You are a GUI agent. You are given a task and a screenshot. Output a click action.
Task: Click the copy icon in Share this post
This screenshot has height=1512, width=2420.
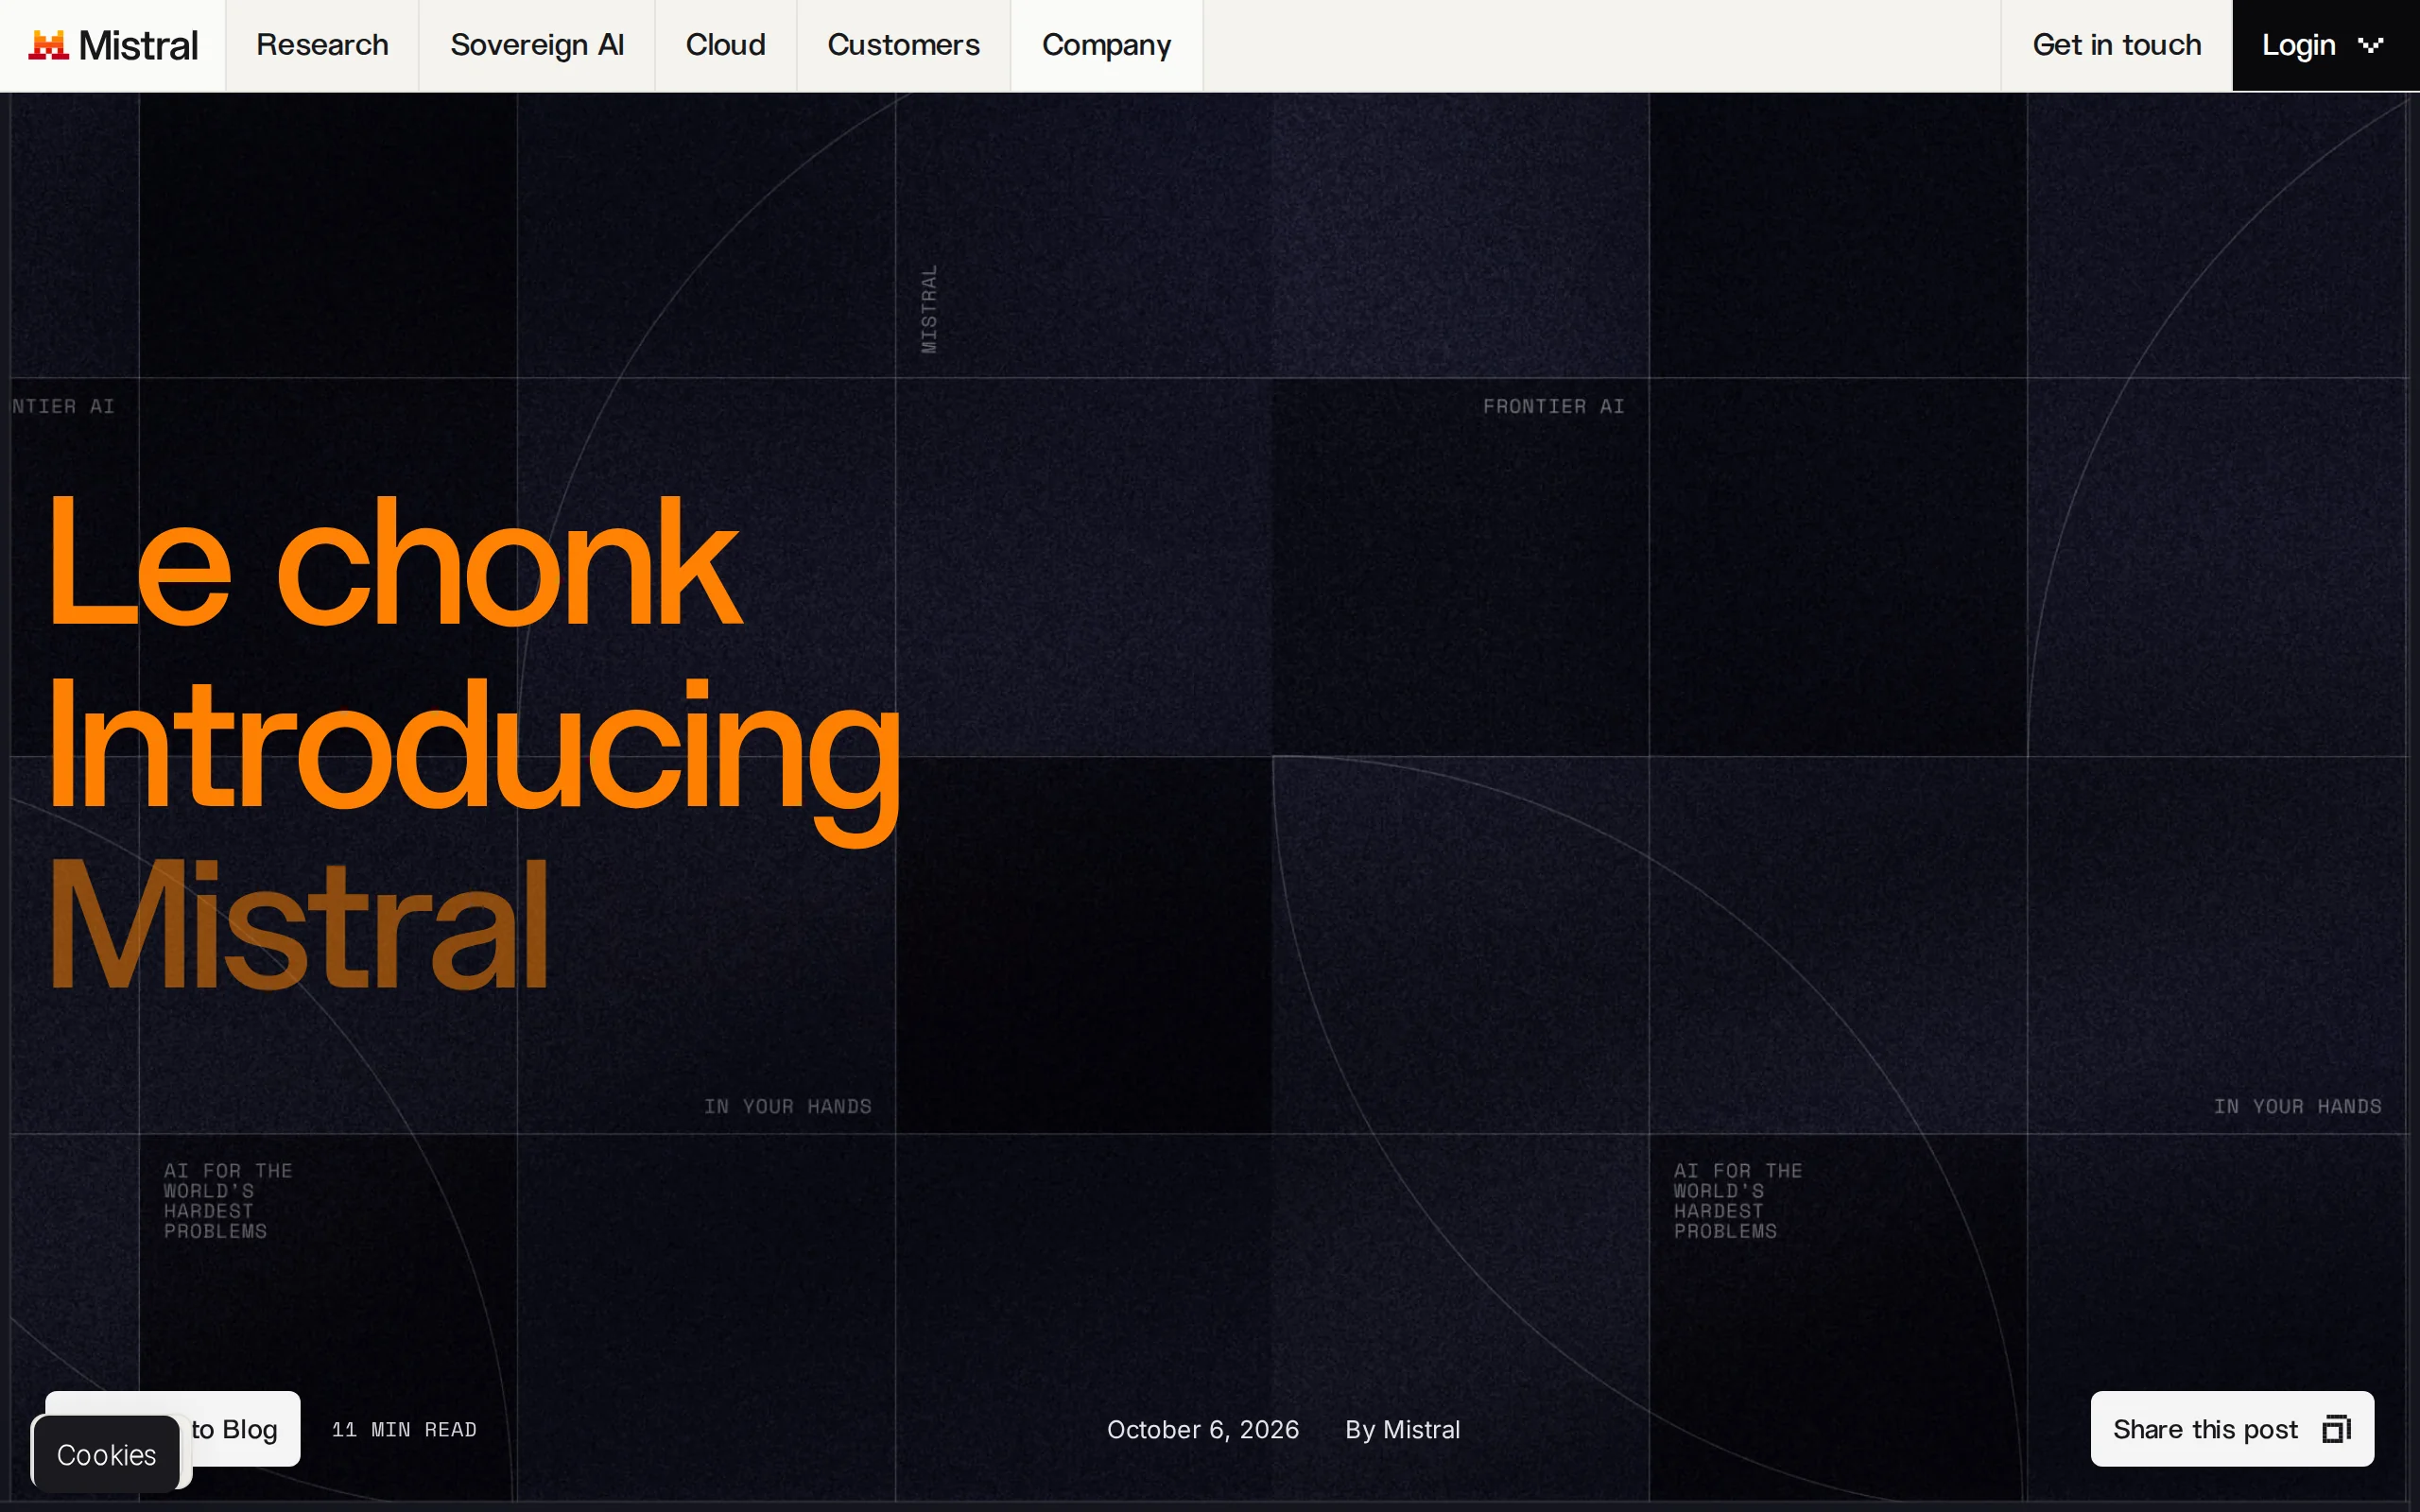pos(2336,1429)
